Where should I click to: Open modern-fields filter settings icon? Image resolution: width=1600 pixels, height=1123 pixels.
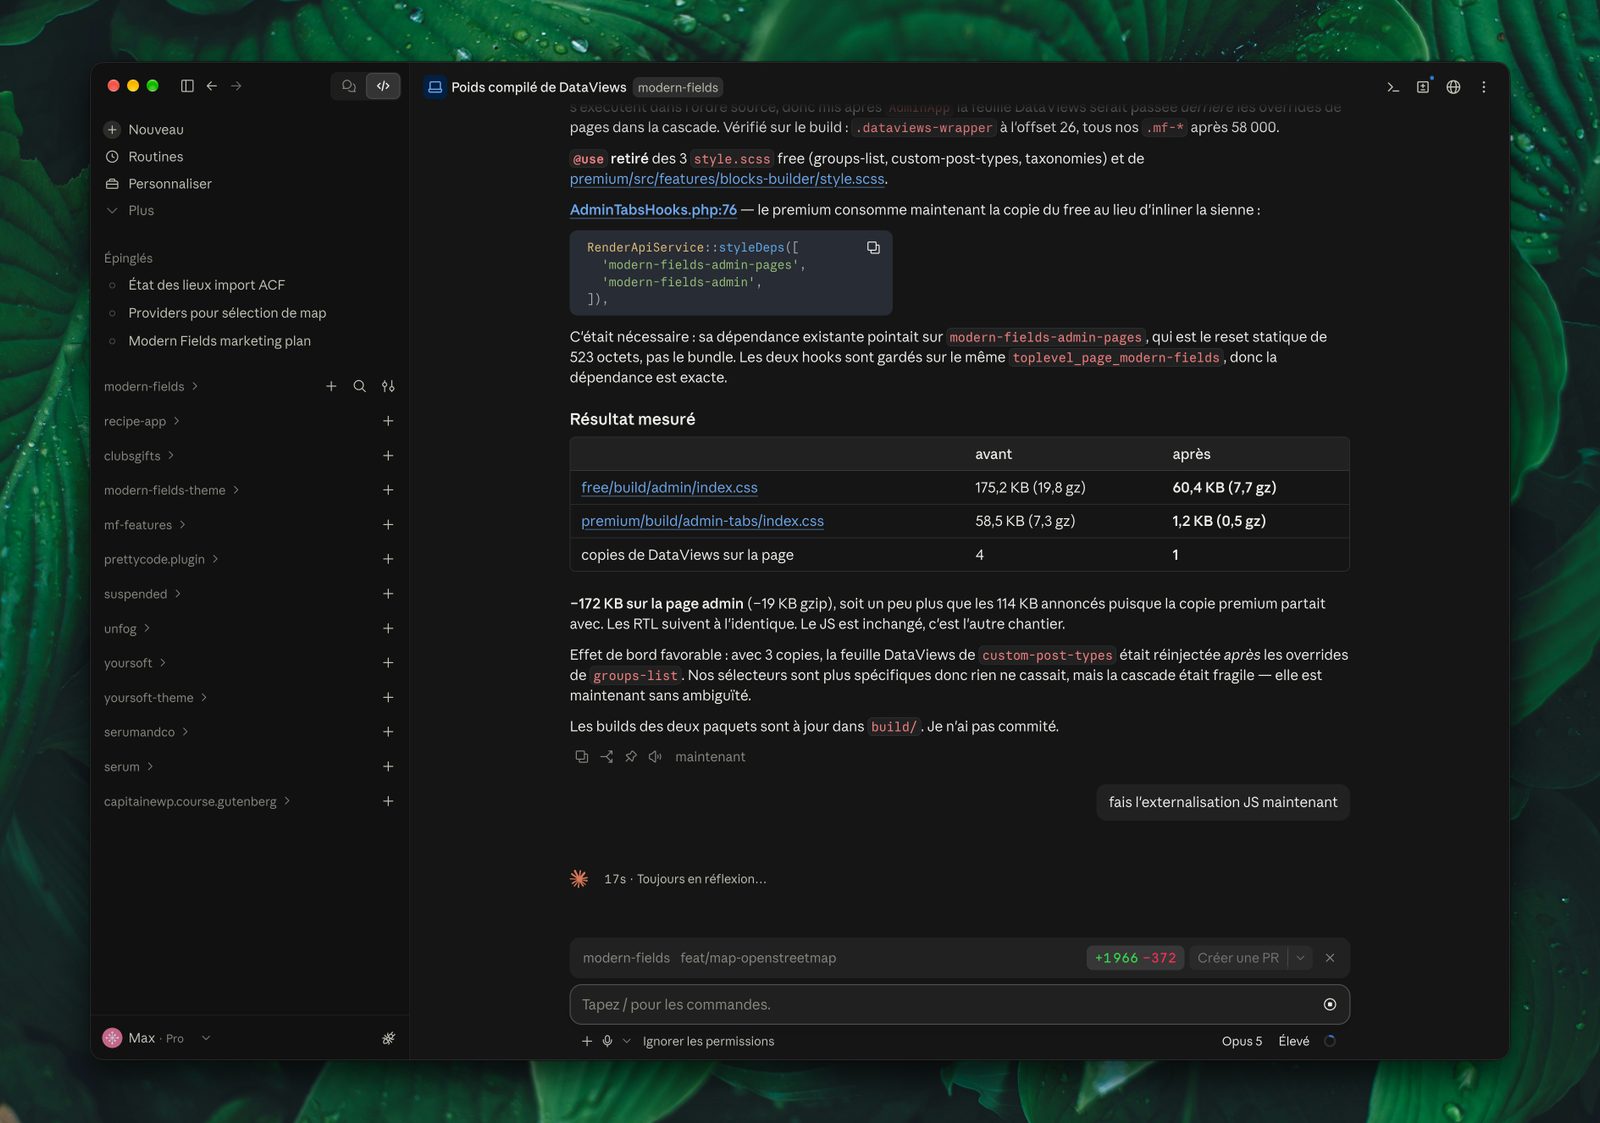(x=388, y=386)
